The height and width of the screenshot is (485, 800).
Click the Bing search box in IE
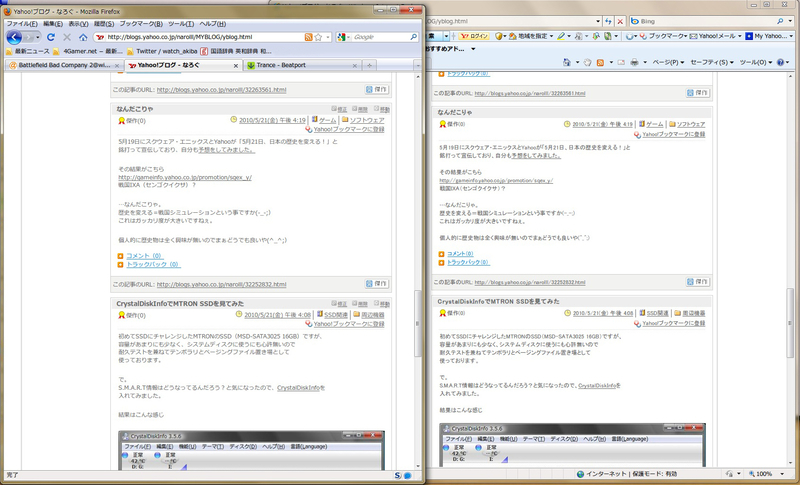707,21
